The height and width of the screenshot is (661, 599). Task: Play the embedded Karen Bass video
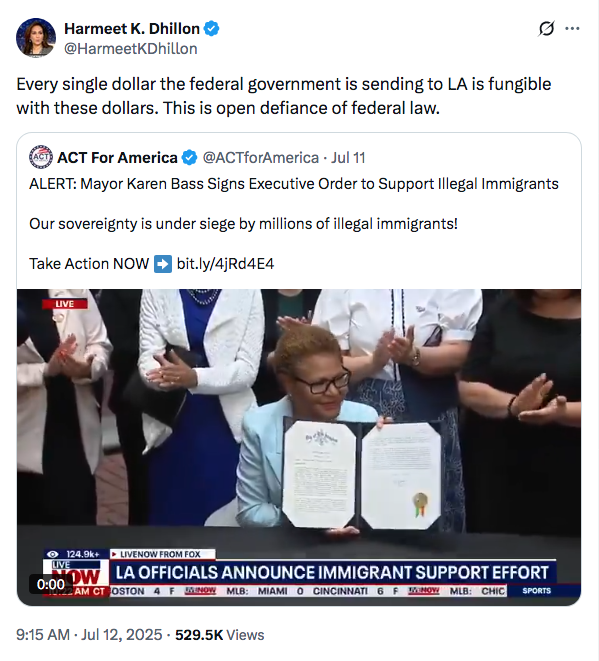coord(299,447)
